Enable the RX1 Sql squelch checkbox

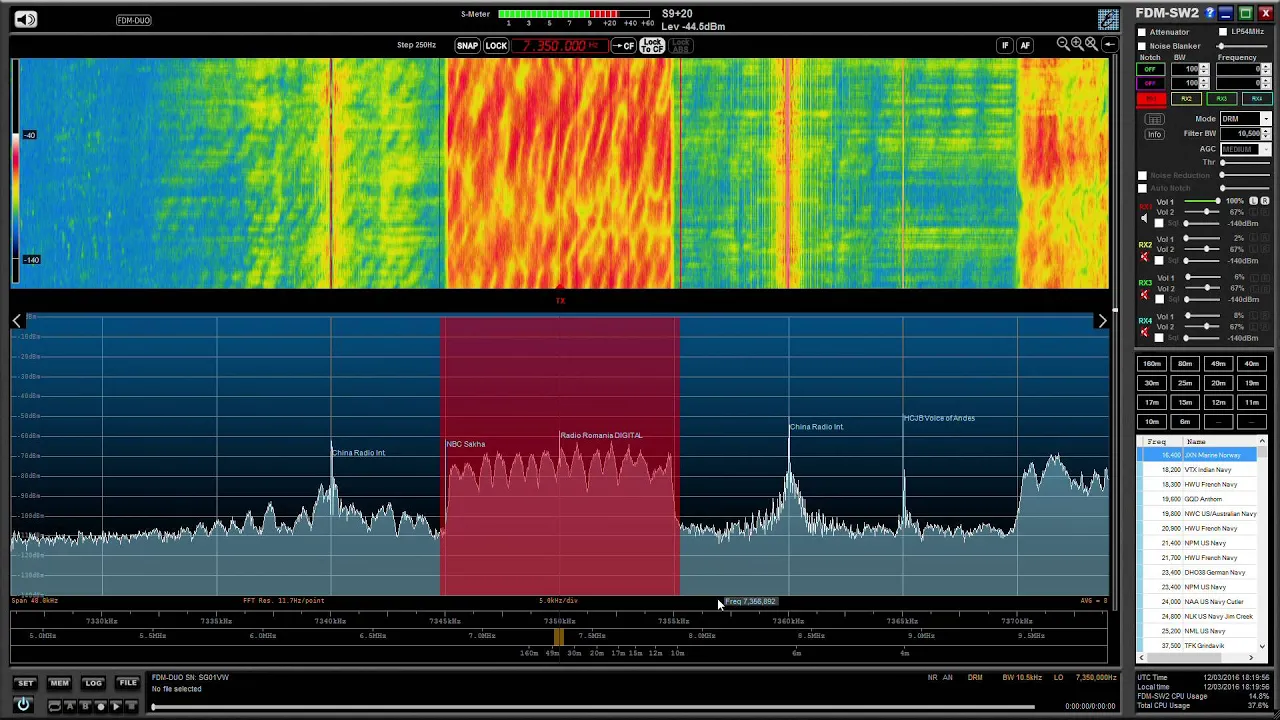point(1159,223)
